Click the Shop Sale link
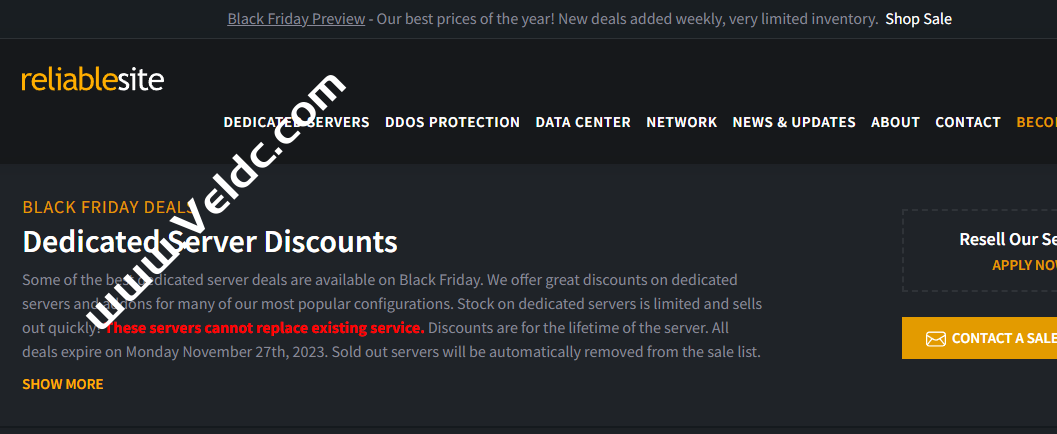 coord(918,19)
